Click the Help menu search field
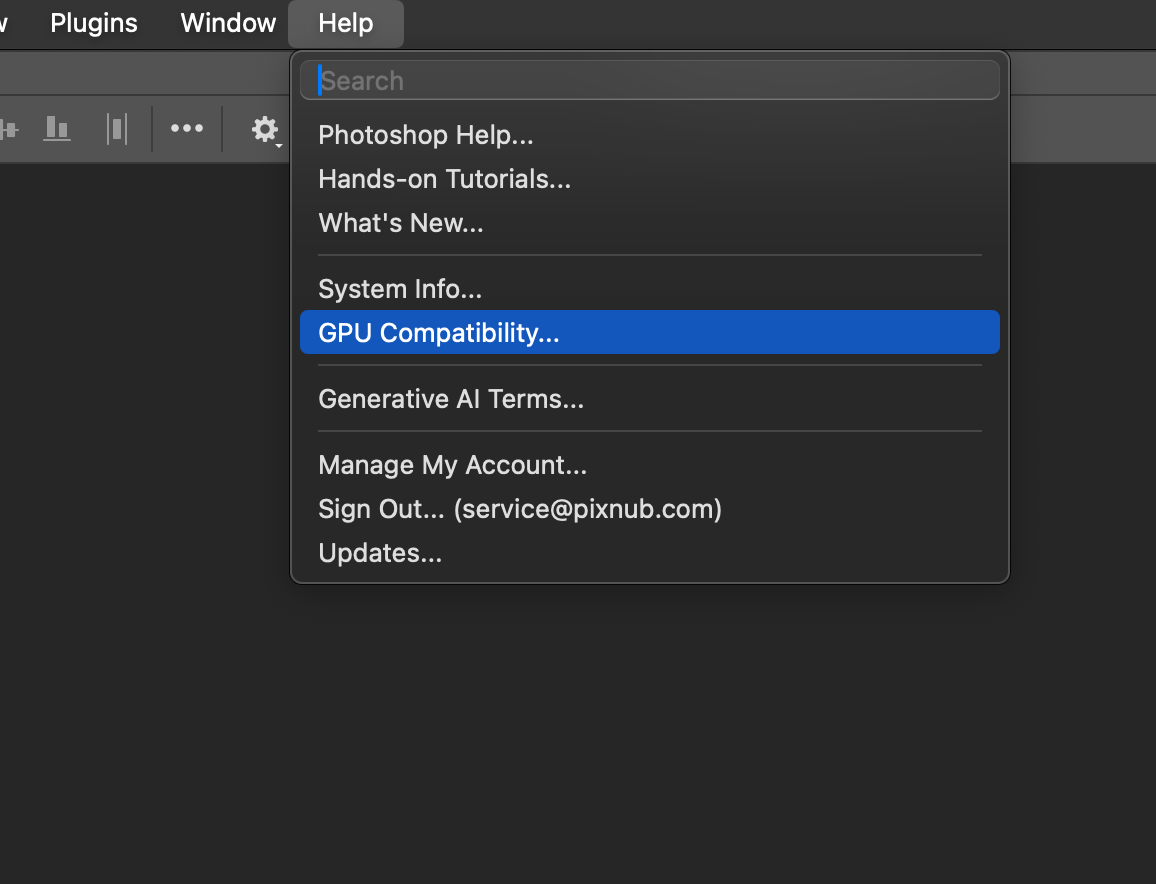The image size is (1156, 884). (650, 80)
